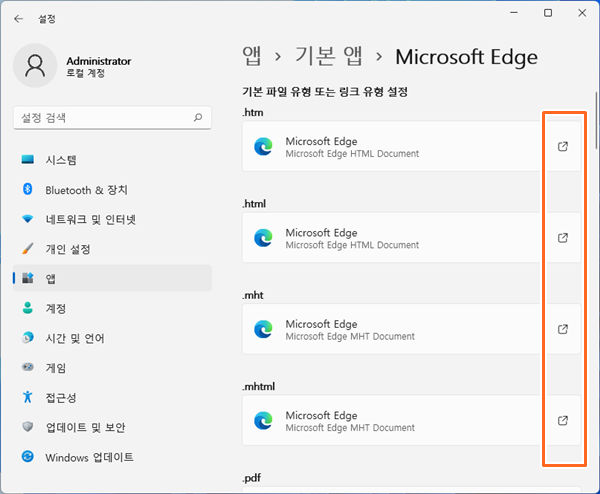
Task: Open 계정 settings page
Action: click(112, 308)
